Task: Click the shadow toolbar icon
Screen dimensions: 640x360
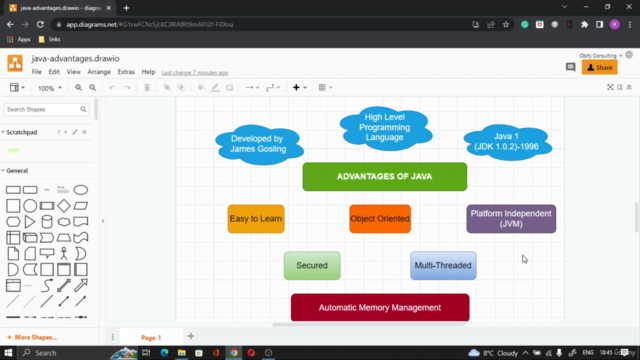Action: pyautogui.click(x=229, y=87)
